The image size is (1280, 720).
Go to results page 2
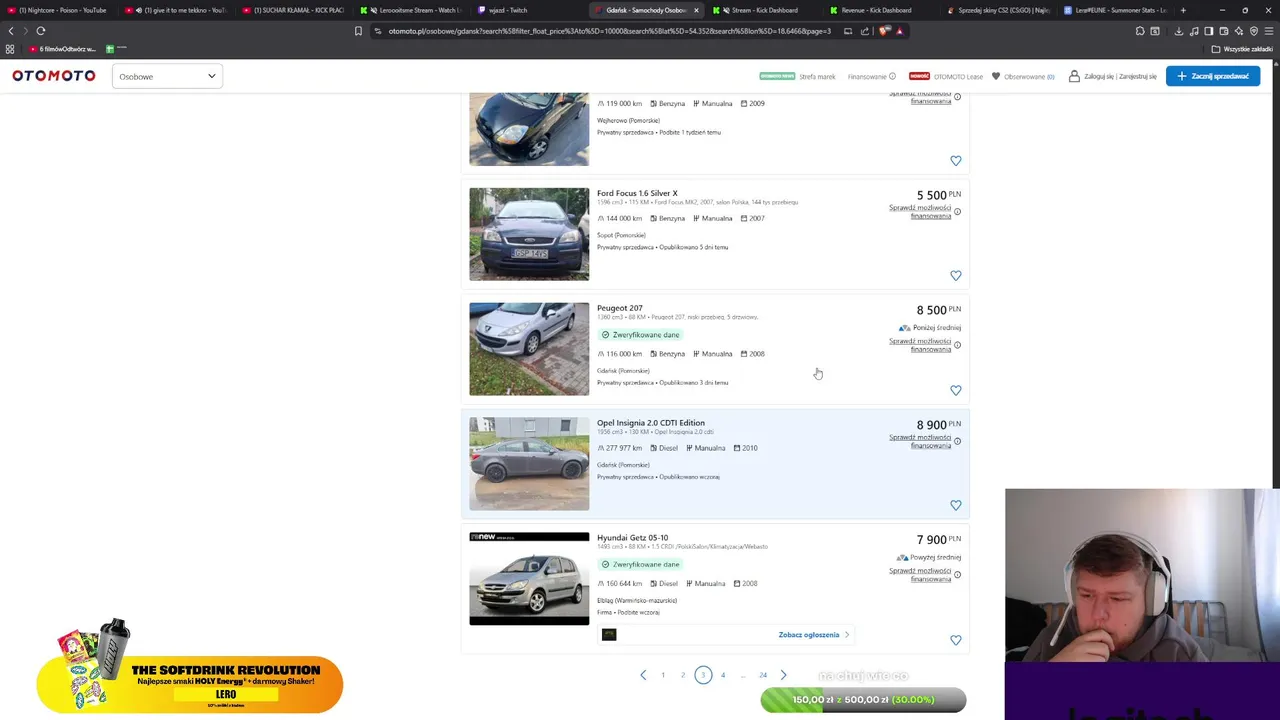683,675
